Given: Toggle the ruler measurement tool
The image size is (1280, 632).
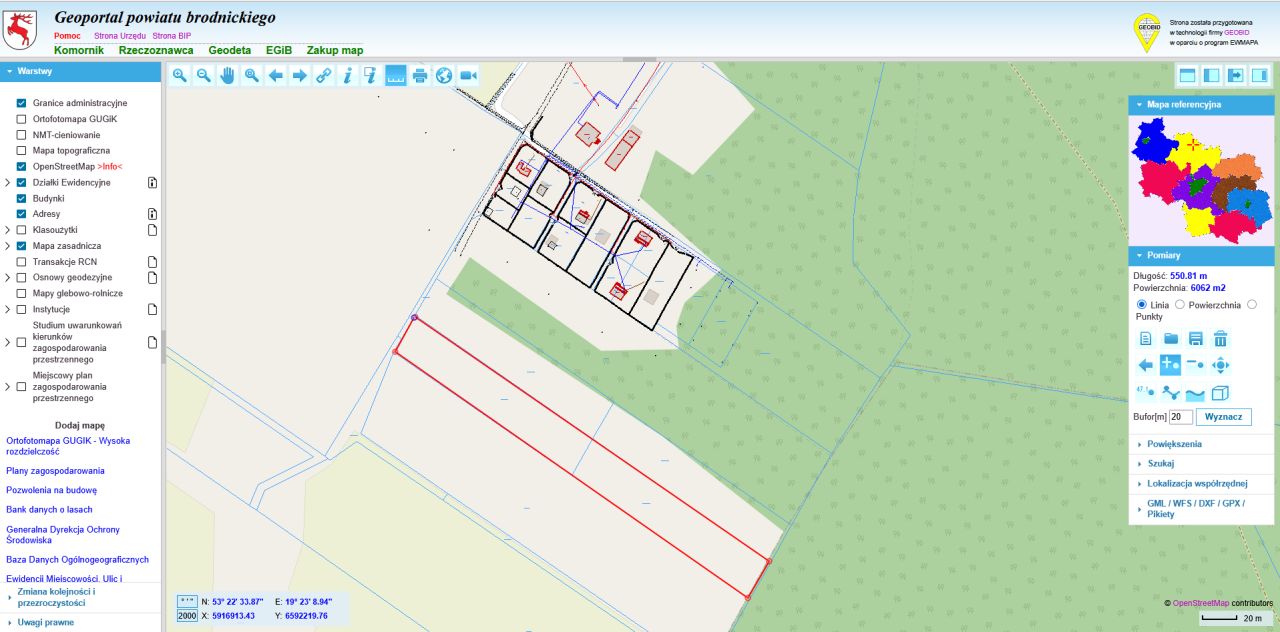Looking at the screenshot, I should click(x=396, y=75).
